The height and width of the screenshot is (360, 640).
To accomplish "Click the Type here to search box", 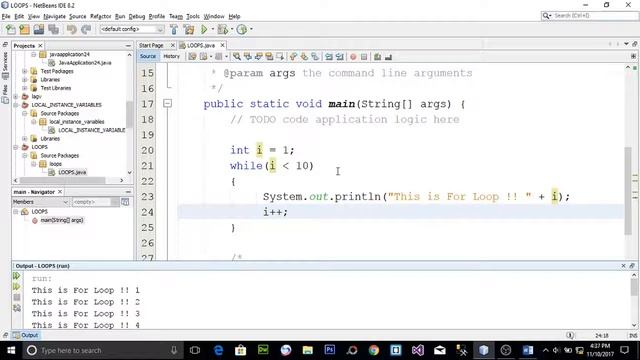I will coord(102,350).
